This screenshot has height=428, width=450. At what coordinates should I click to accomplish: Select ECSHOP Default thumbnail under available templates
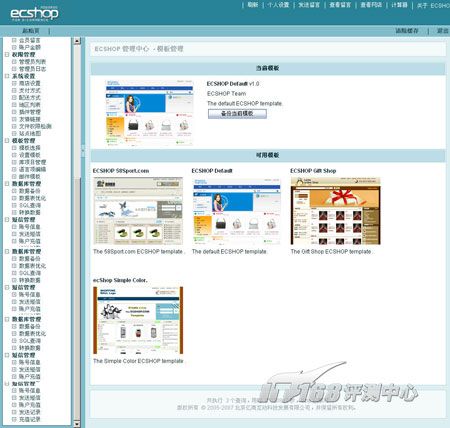(x=236, y=211)
